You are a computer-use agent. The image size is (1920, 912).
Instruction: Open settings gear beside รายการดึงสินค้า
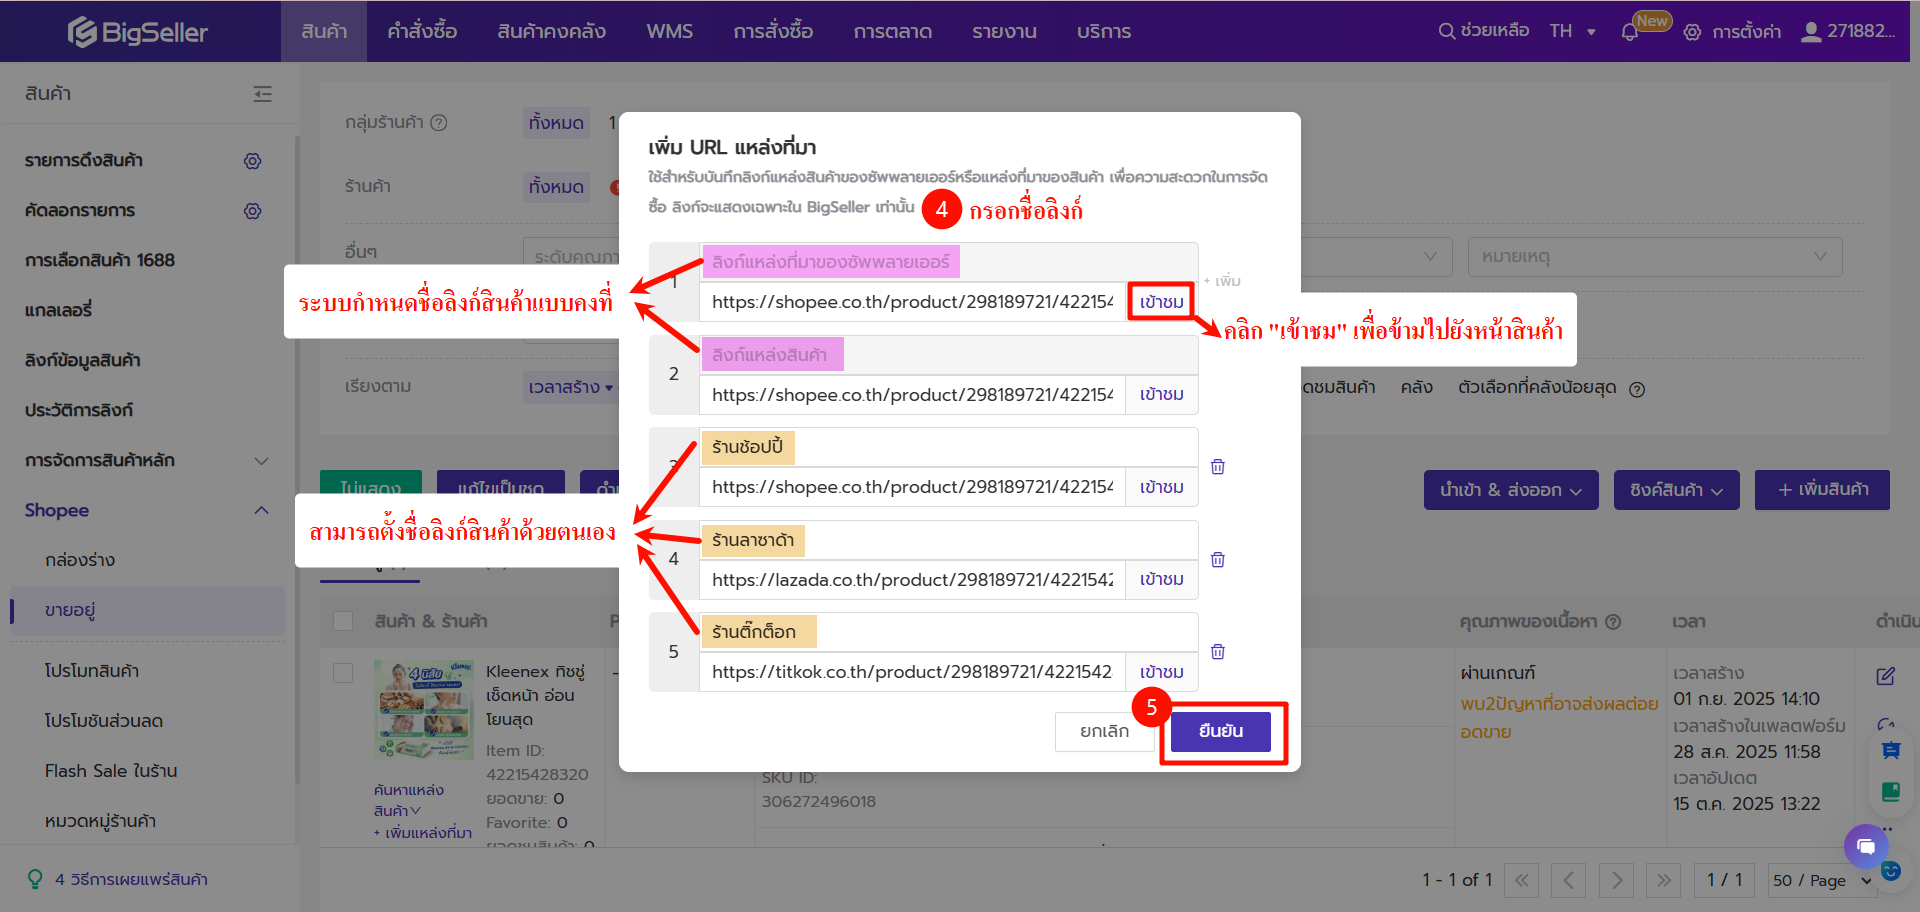tap(253, 161)
